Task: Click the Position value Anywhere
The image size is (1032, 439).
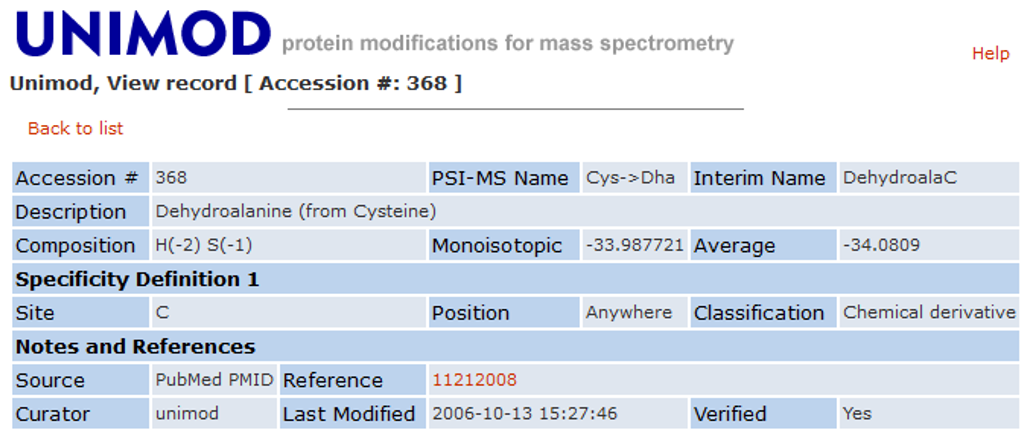Action: (629, 312)
